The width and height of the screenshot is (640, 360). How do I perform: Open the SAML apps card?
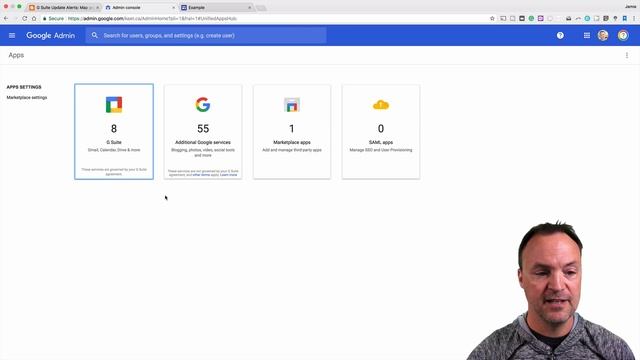[381, 131]
